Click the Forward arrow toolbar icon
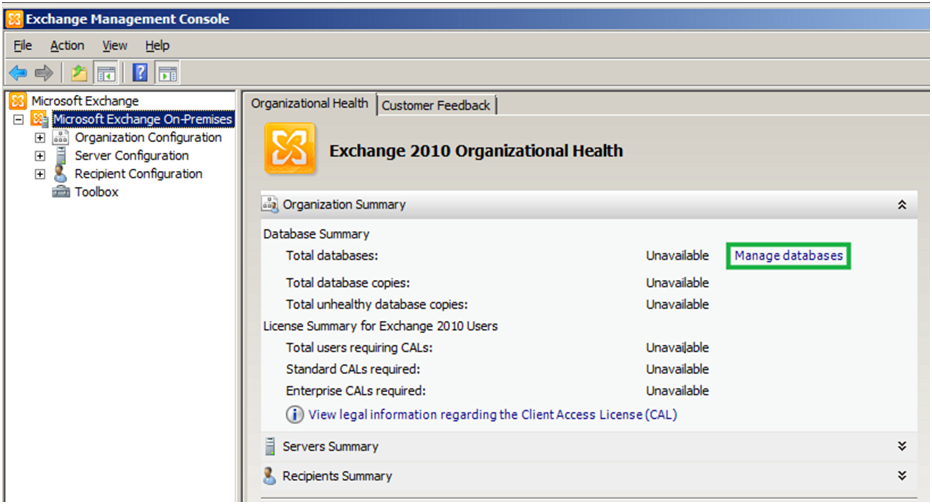The image size is (932, 504). (44, 73)
